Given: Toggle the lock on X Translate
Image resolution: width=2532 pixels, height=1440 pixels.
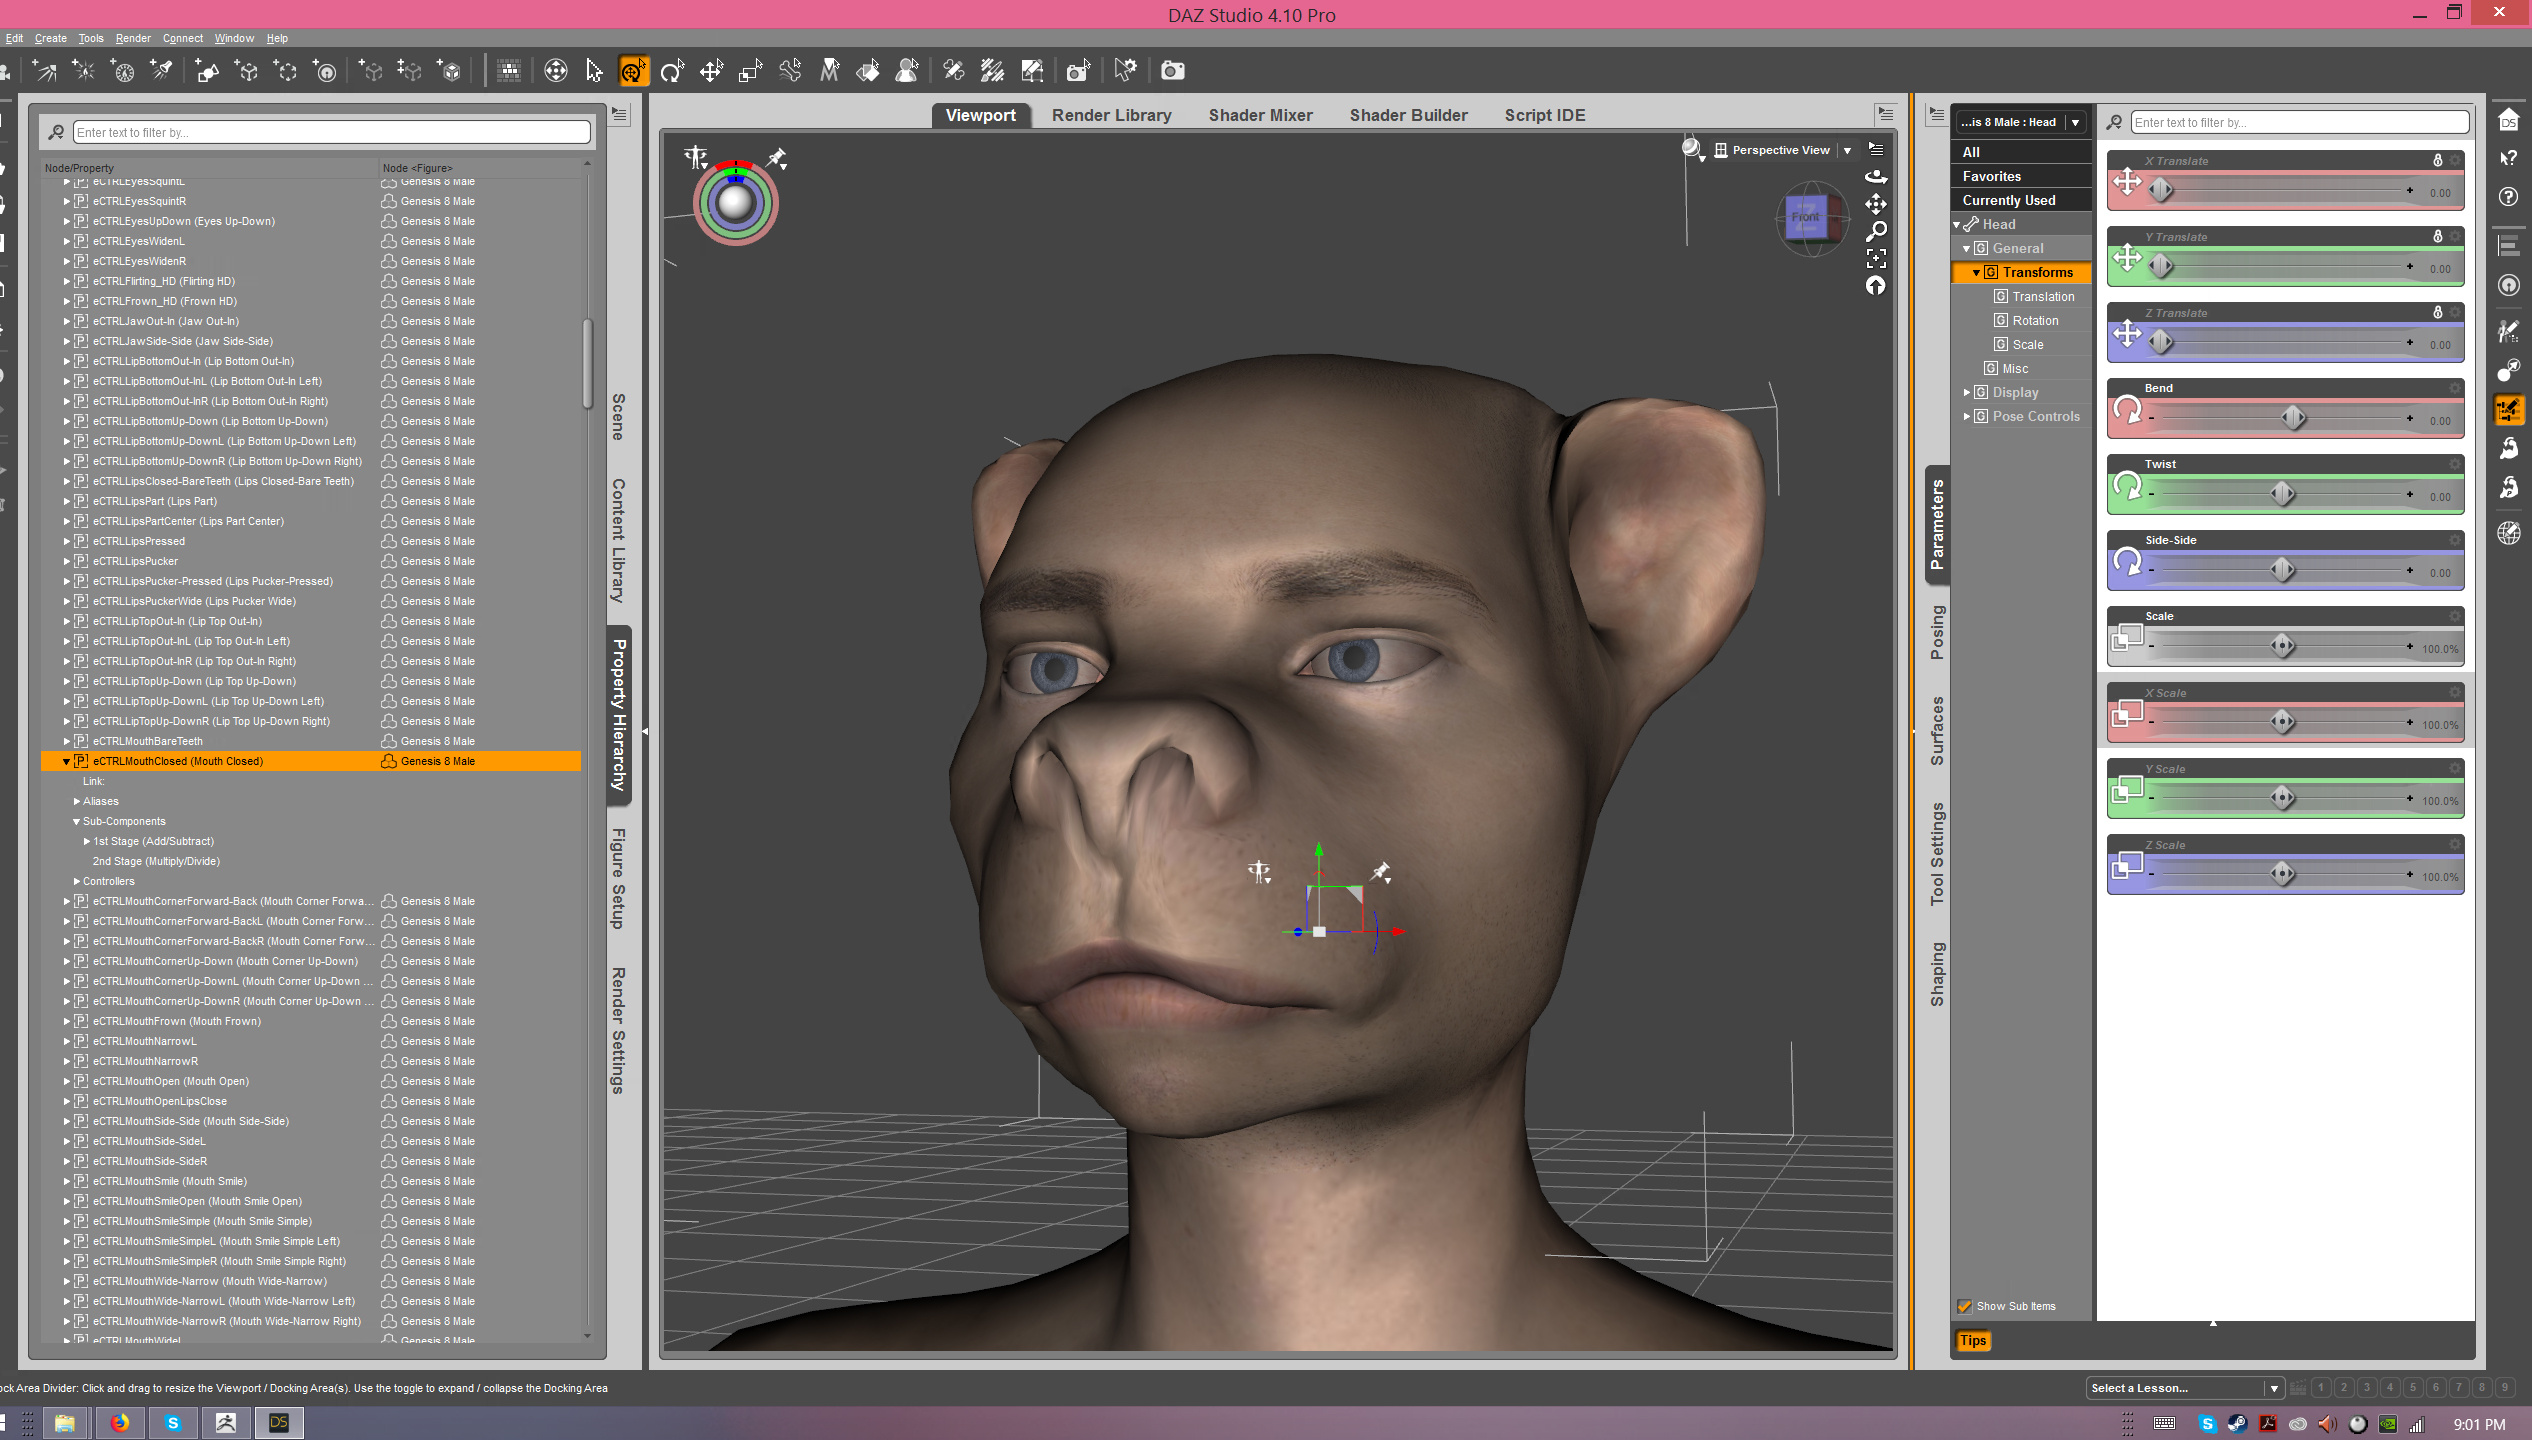Looking at the screenshot, I should 2437,160.
